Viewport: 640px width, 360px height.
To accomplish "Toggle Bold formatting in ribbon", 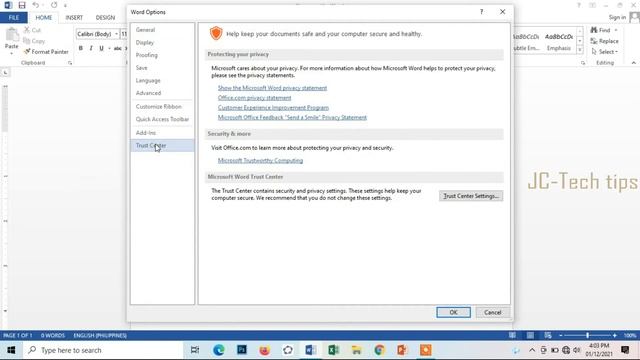I will click(80, 48).
